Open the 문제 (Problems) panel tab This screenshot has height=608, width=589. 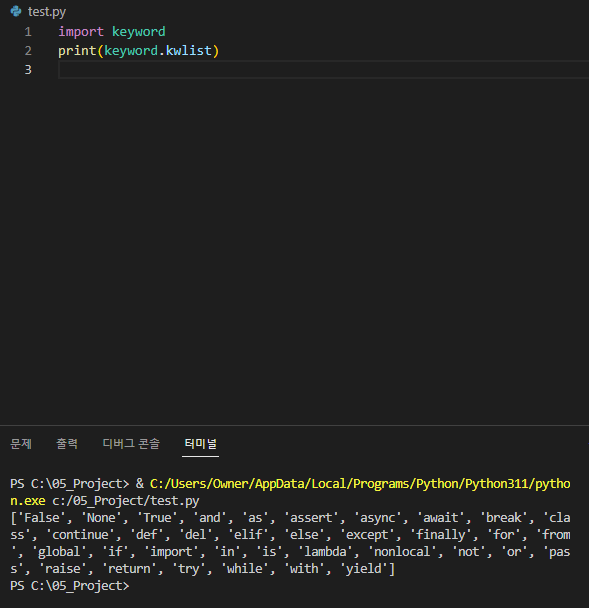point(21,444)
